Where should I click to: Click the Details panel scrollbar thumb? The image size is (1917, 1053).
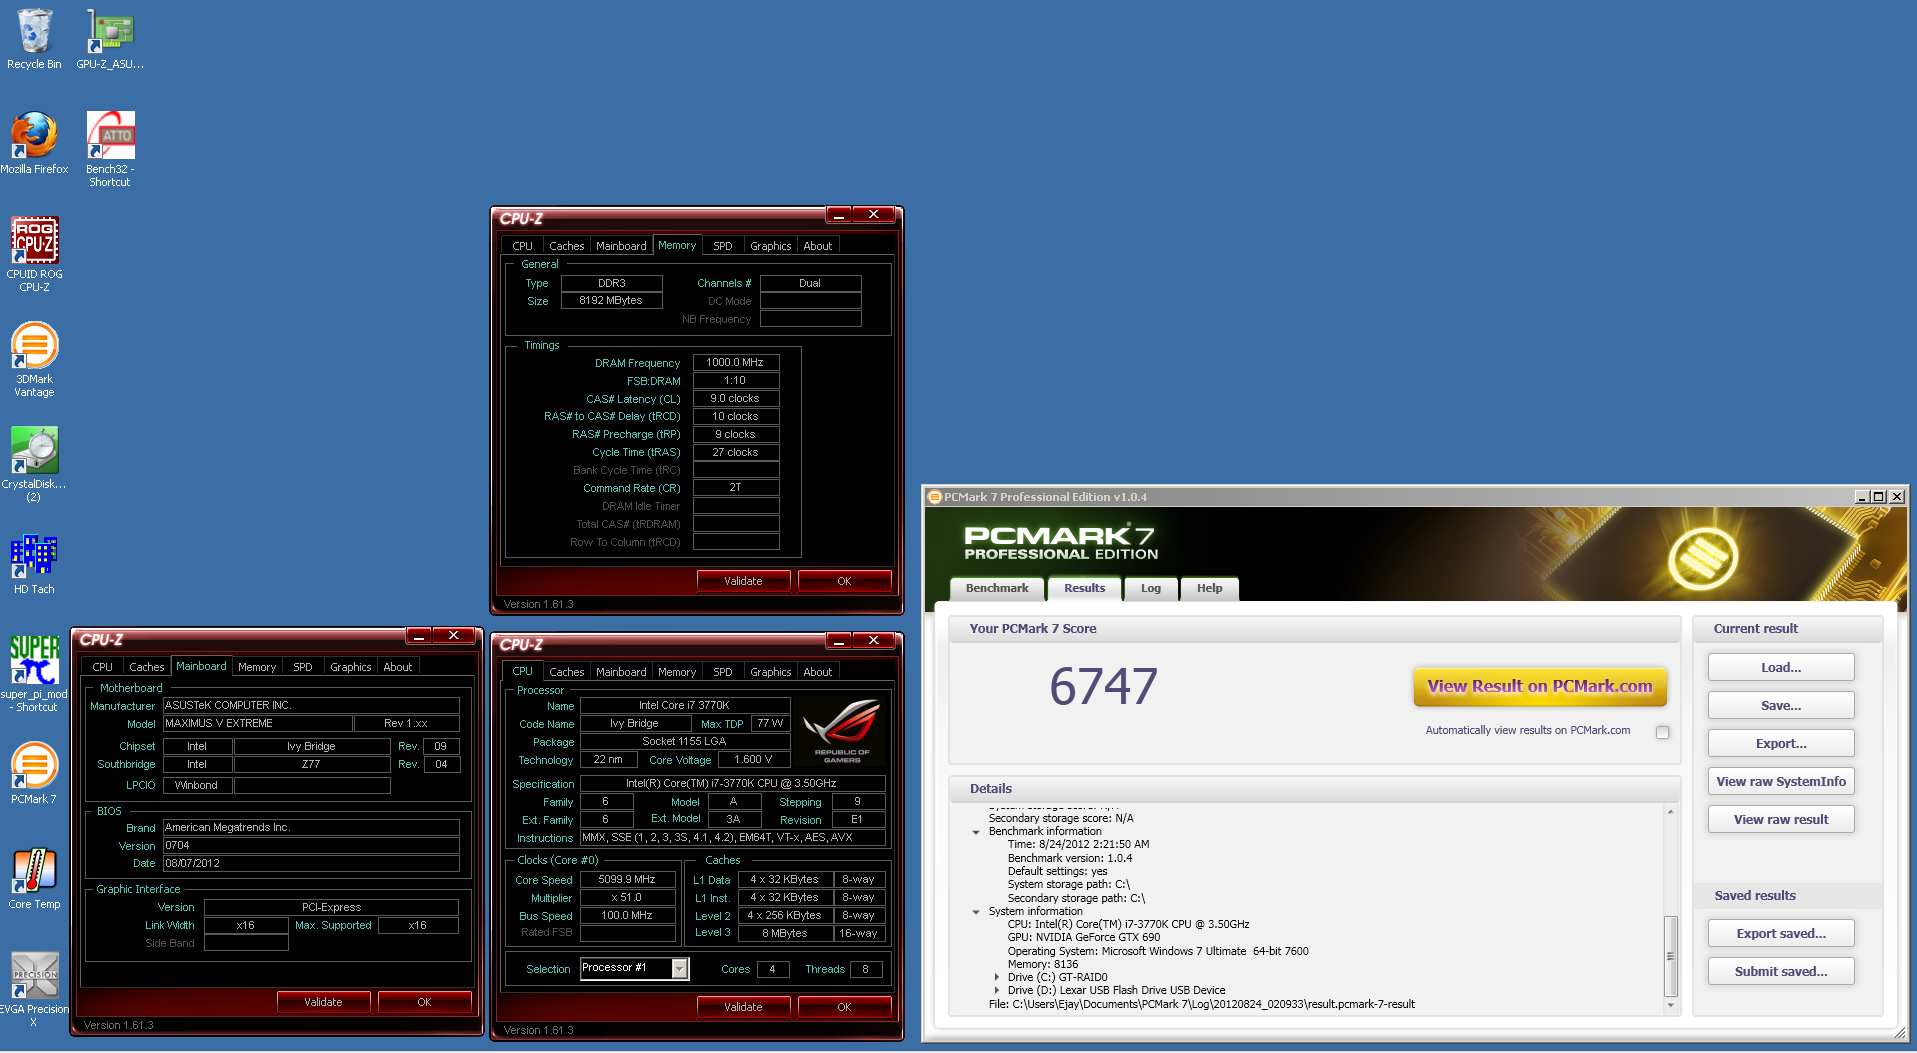click(x=1670, y=955)
